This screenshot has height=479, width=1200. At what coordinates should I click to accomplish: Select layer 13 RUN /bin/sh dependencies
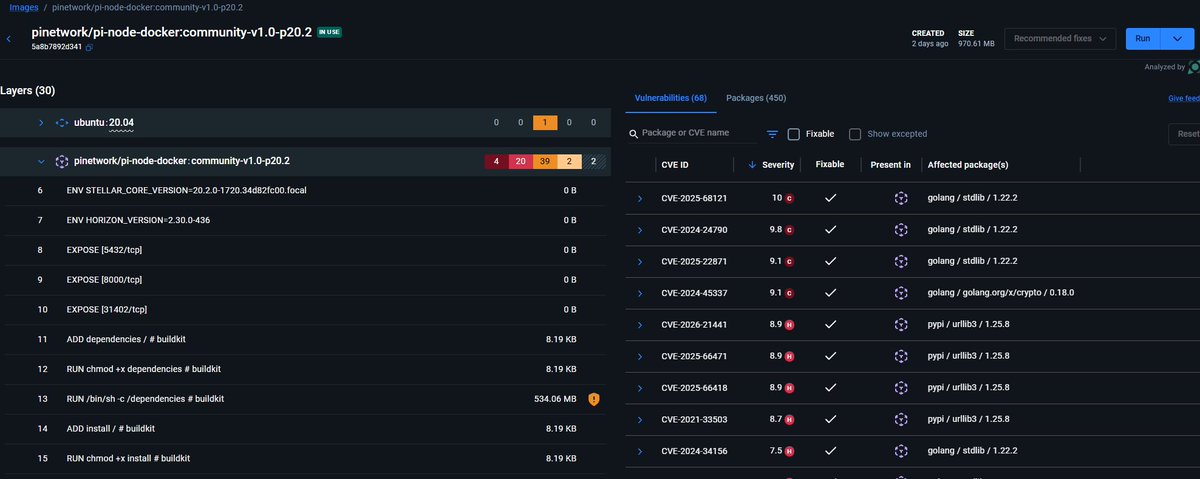pyautogui.click(x=305, y=399)
